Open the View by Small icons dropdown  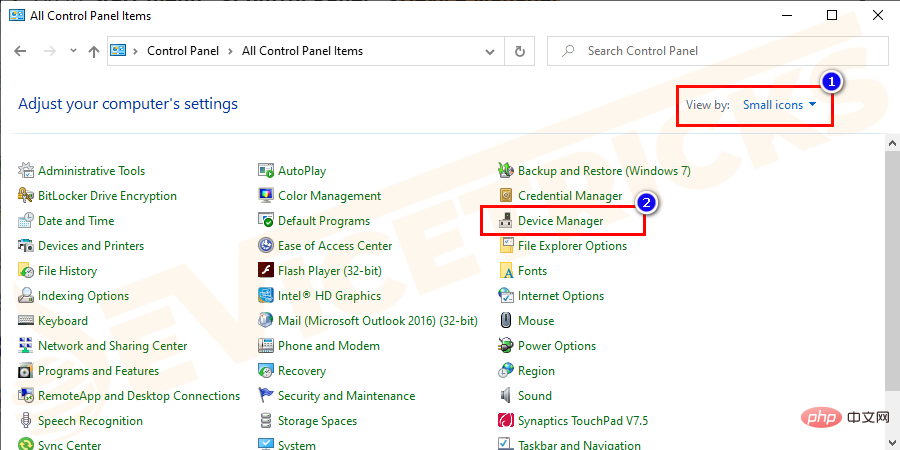pyautogui.click(x=779, y=105)
